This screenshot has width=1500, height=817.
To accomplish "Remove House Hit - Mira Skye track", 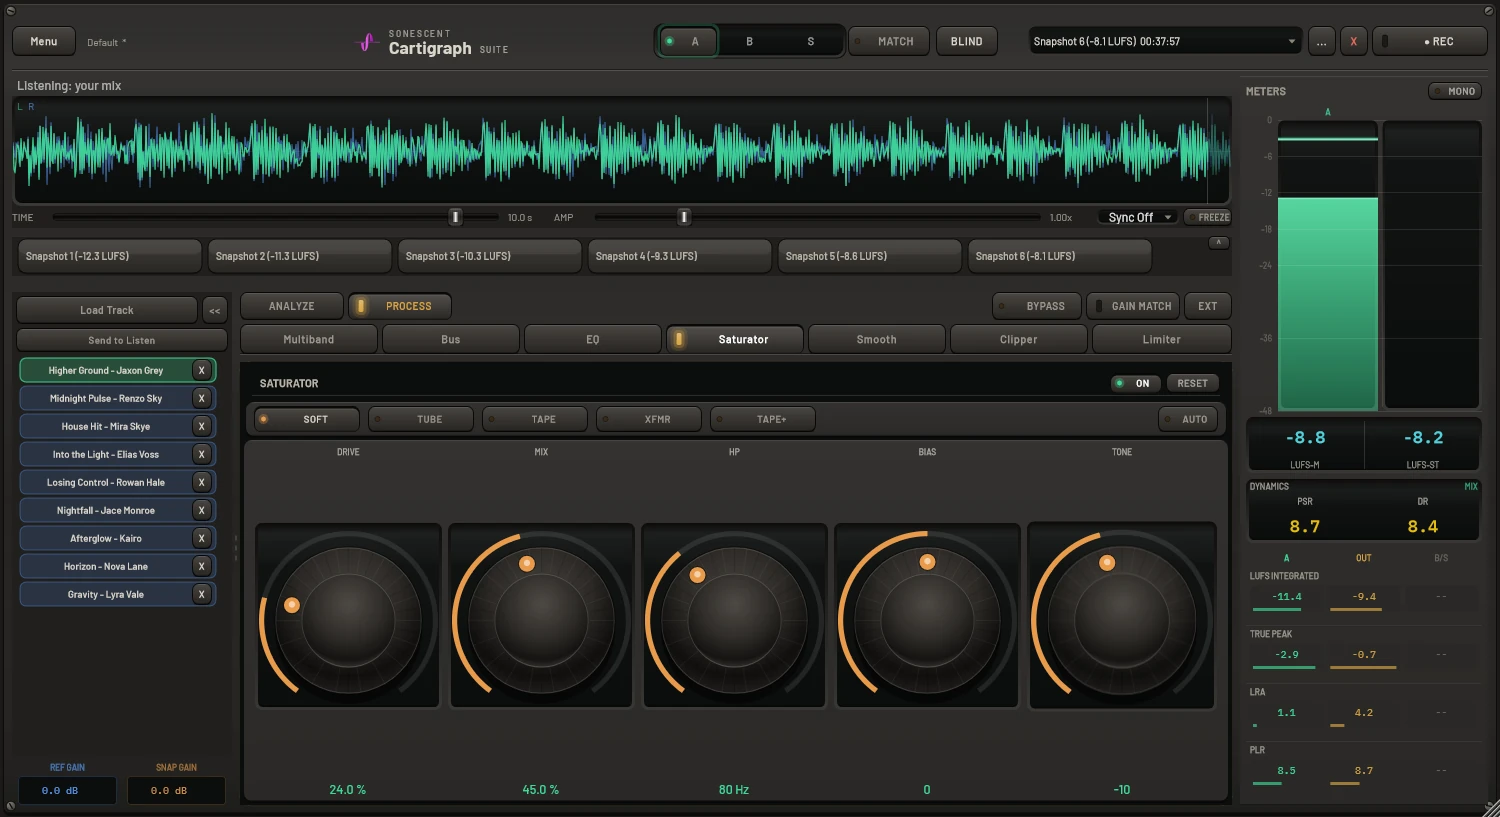I will coord(201,426).
